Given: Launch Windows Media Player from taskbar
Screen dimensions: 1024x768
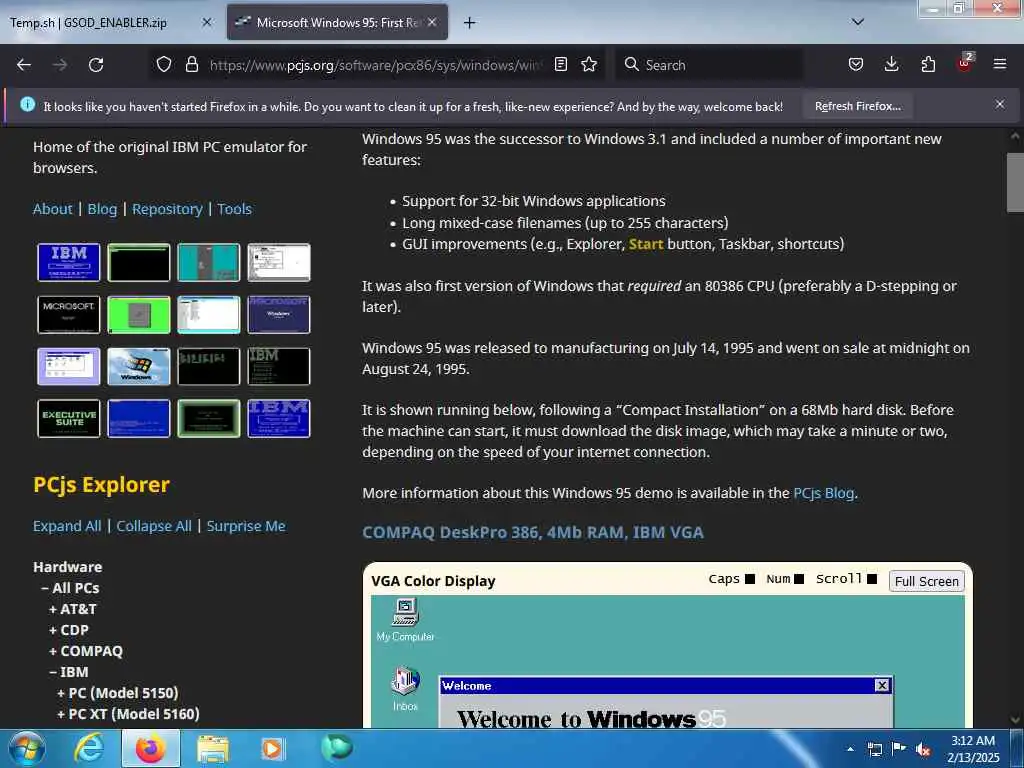Looking at the screenshot, I should click(x=272, y=748).
